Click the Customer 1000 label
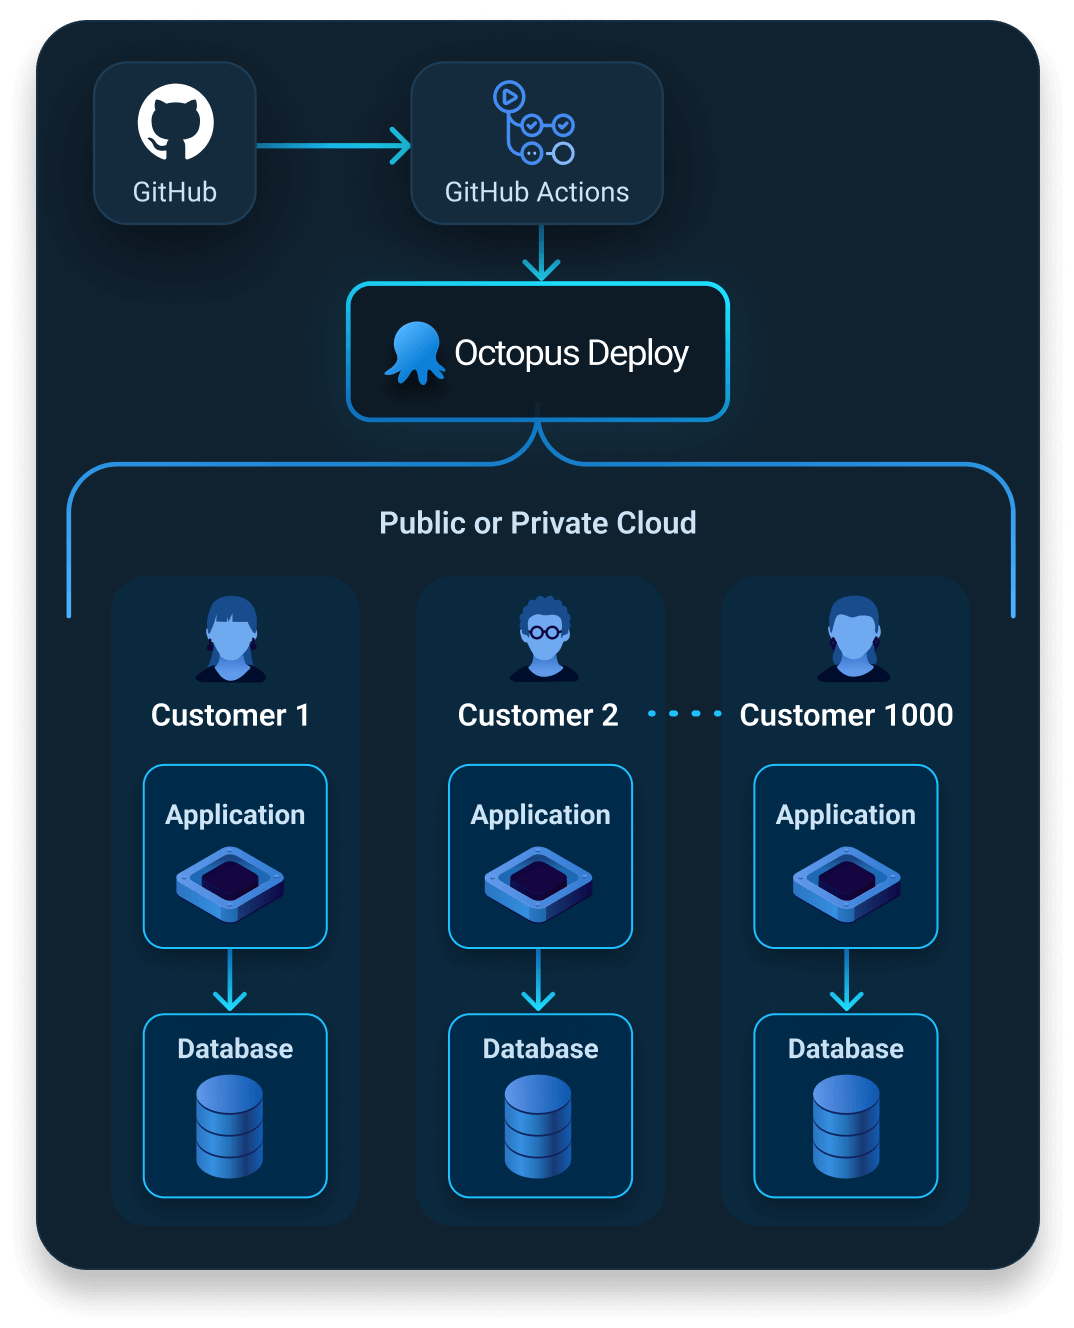 [846, 715]
